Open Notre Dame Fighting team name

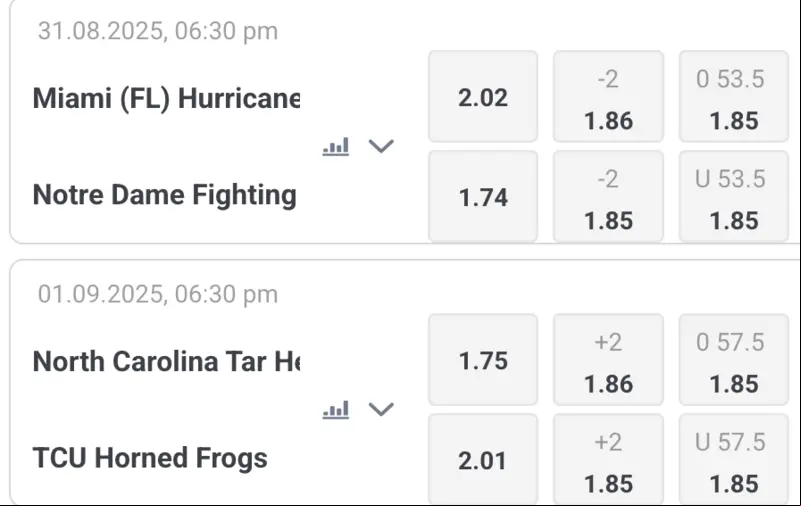click(164, 195)
